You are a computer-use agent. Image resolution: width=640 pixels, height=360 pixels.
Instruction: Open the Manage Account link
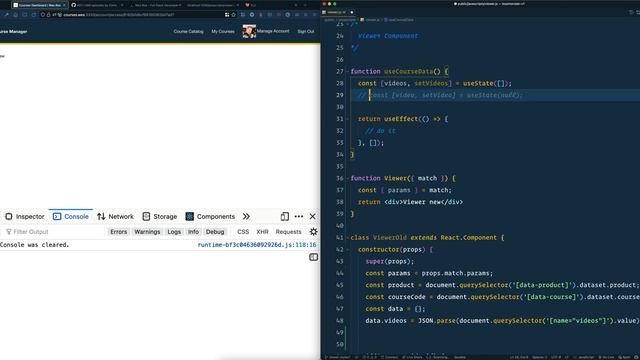point(273,31)
